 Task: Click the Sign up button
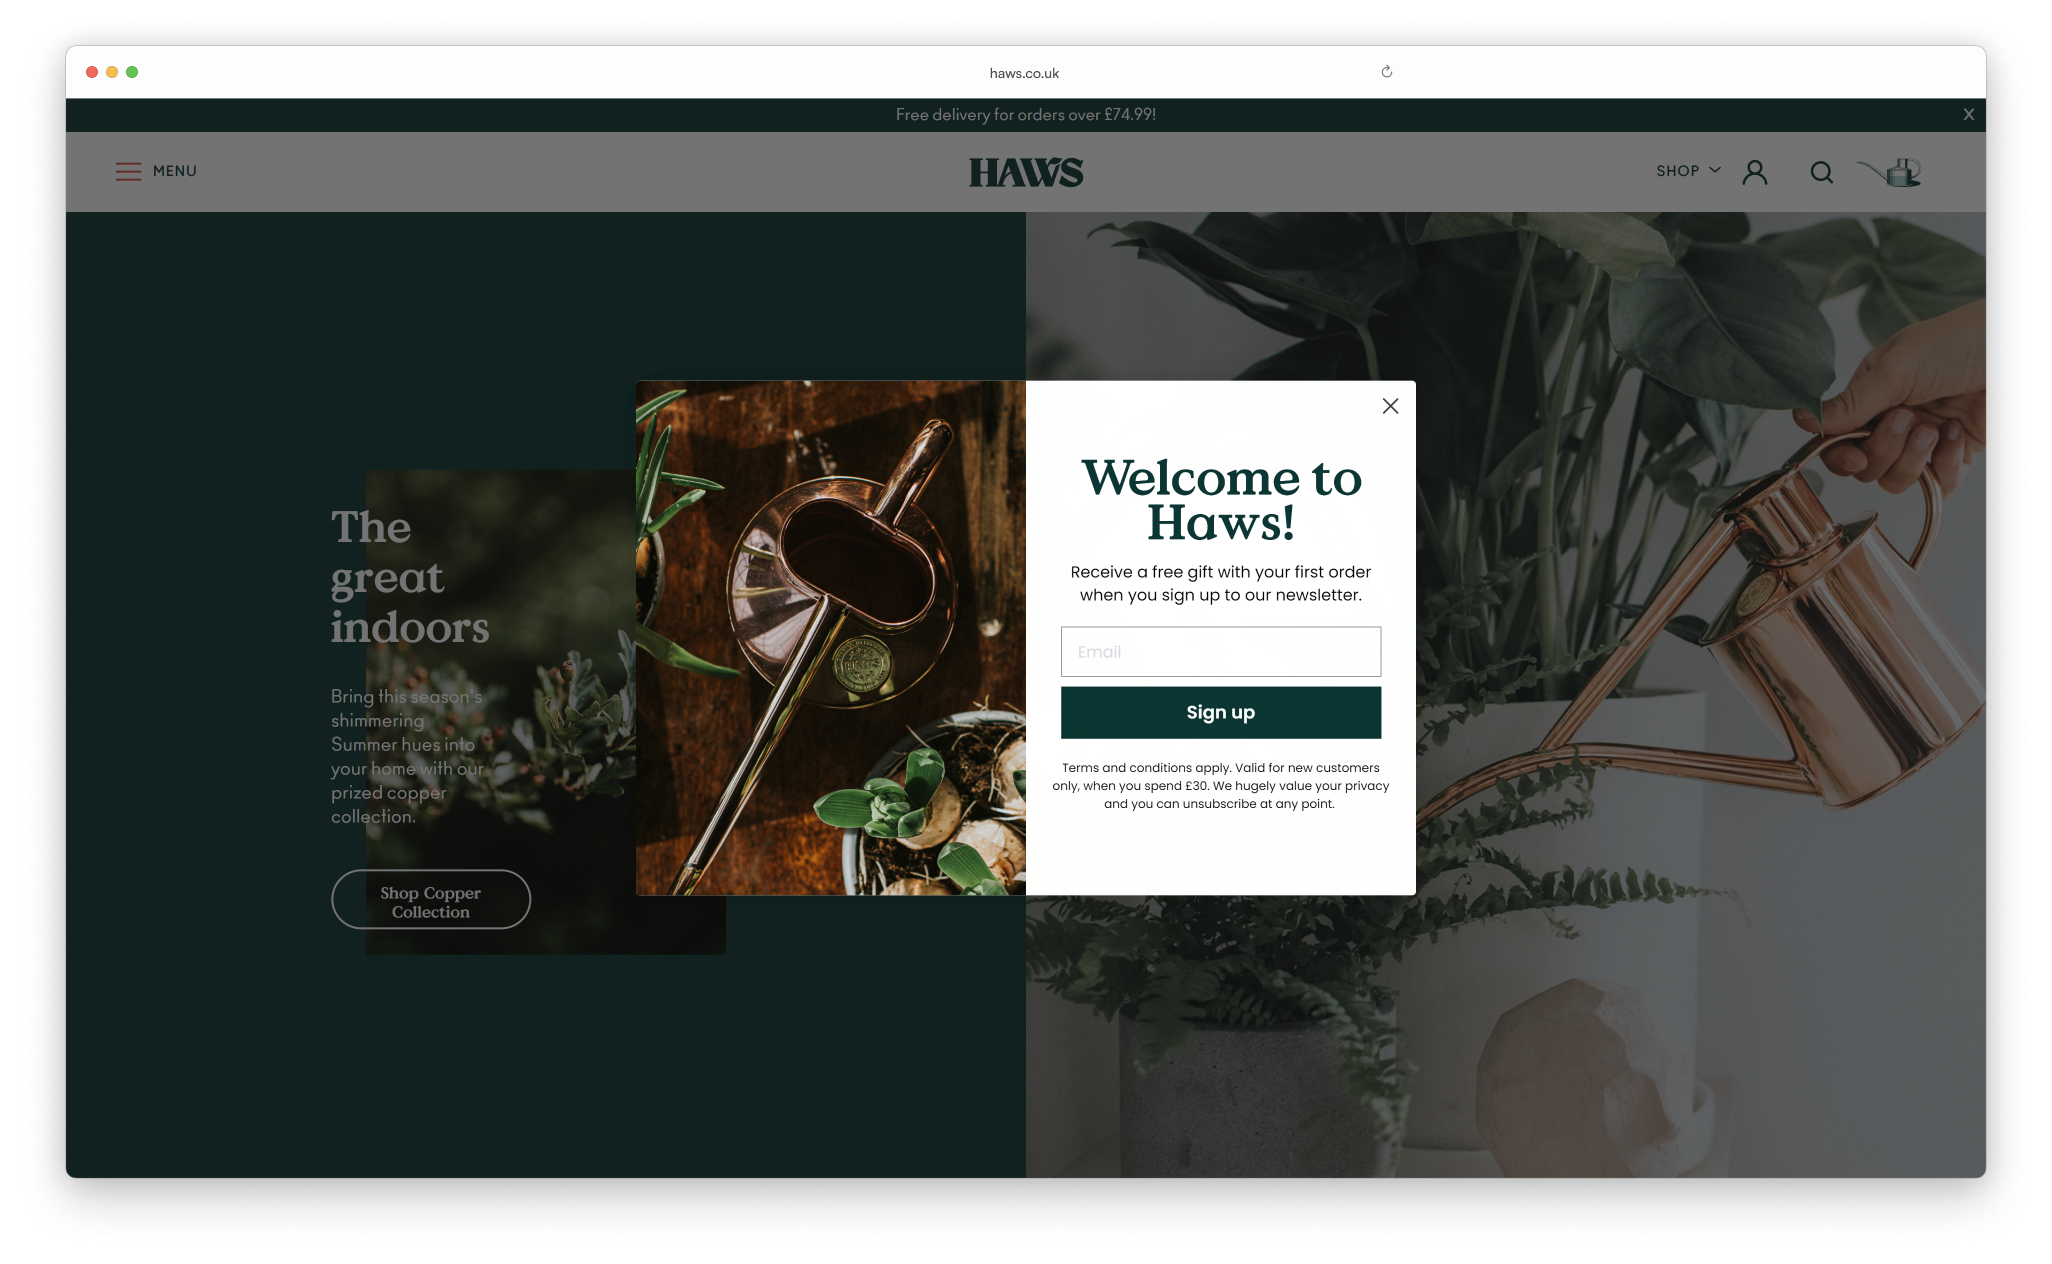(1221, 712)
